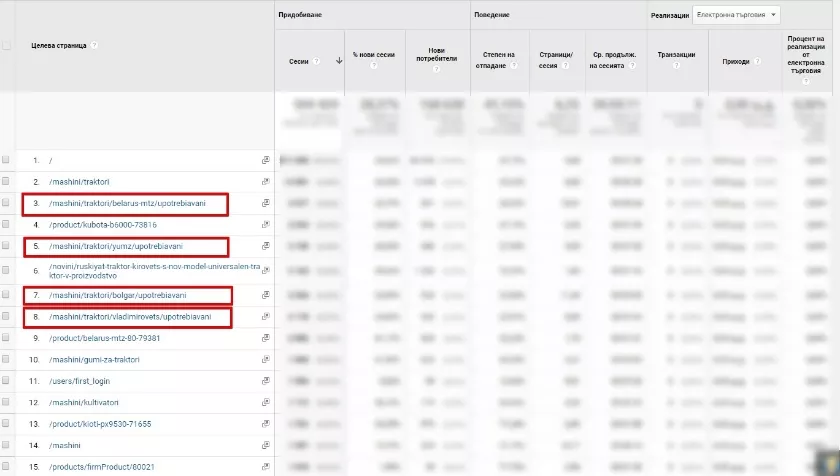Open /mashini/traktori/belarus-mtz/upotrebiavani link

pyautogui.click(x=127, y=203)
